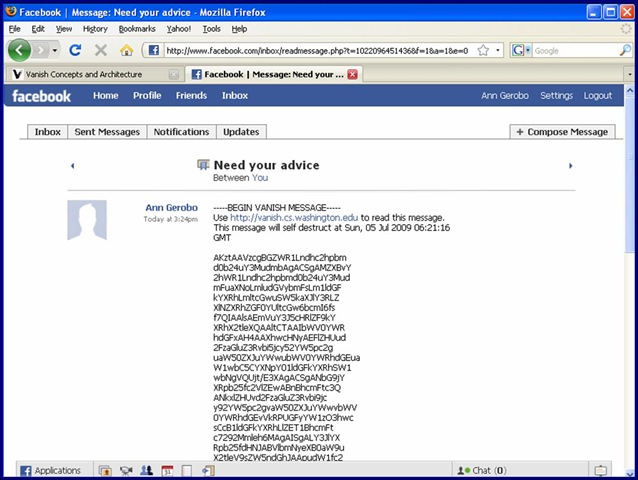Image resolution: width=638 pixels, height=480 pixels.
Task: Click the last icon left of Chat
Action: click(x=208, y=471)
